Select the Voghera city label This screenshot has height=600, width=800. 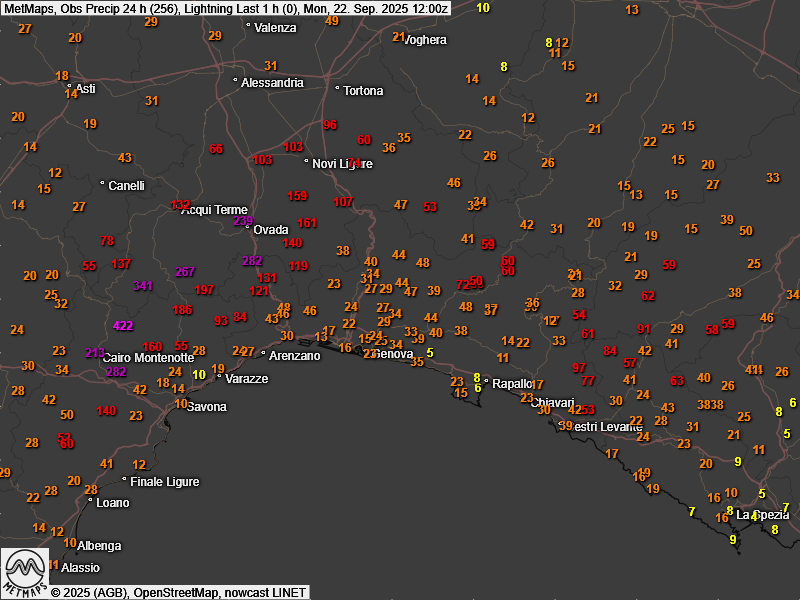coord(427,40)
